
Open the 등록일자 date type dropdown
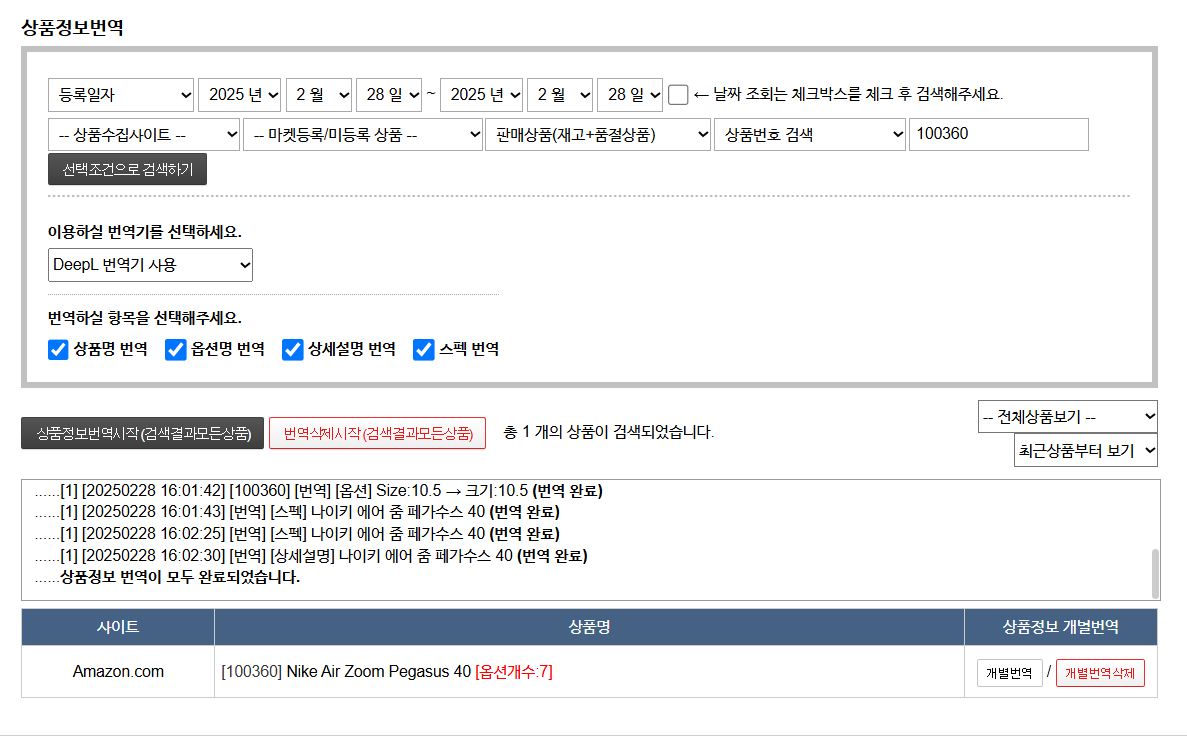pos(121,95)
